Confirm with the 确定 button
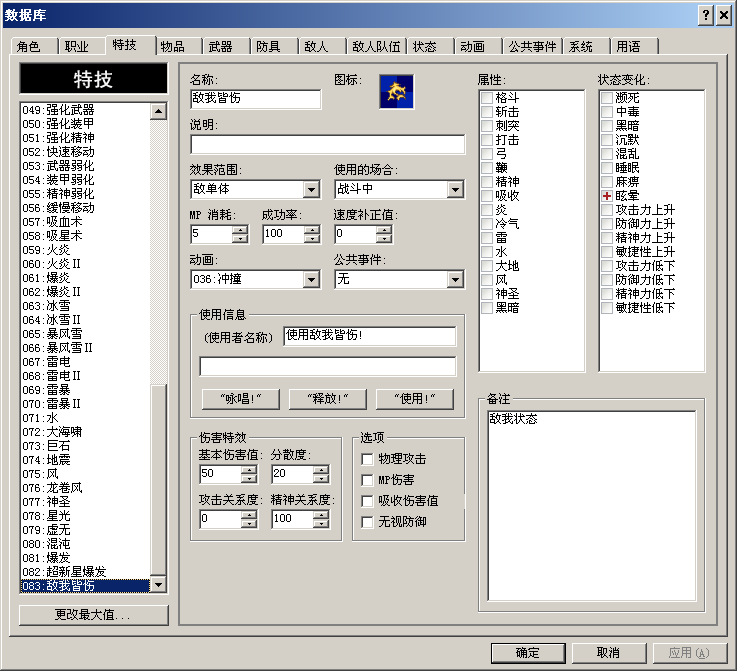Viewport: 737px width, 671px height. (528, 653)
